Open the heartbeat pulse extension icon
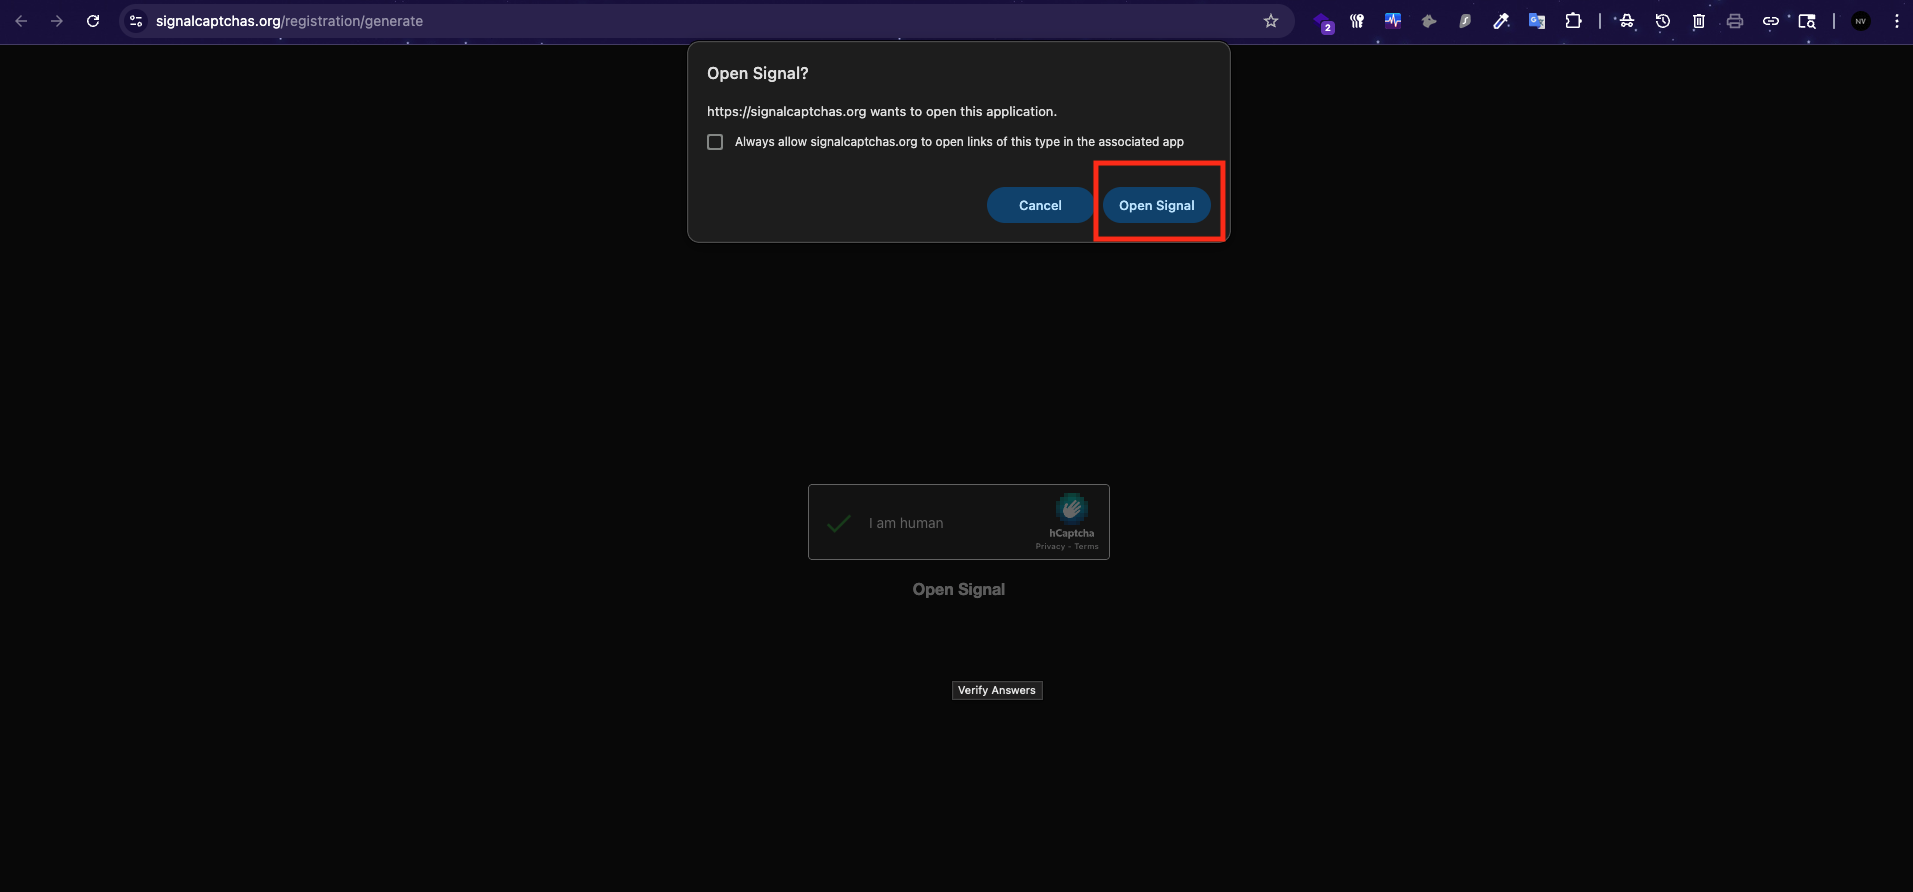 pos(1393,21)
